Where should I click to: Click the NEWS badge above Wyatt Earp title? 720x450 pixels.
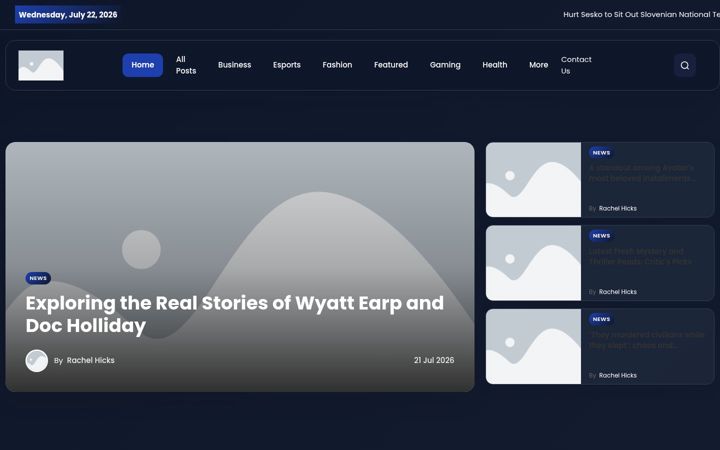[x=38, y=278]
